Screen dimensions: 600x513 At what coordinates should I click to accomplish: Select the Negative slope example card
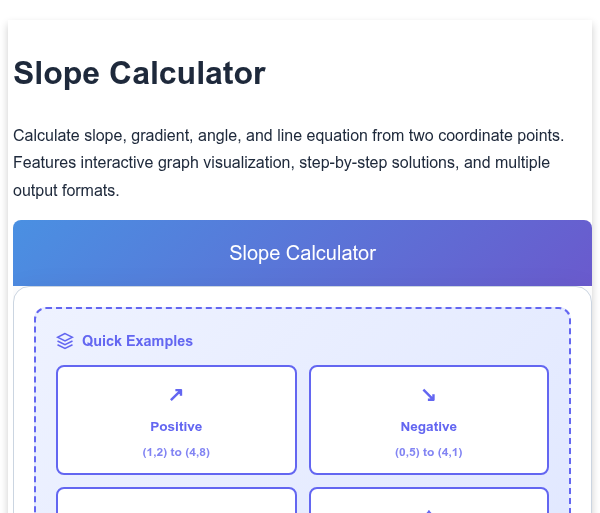click(x=429, y=420)
